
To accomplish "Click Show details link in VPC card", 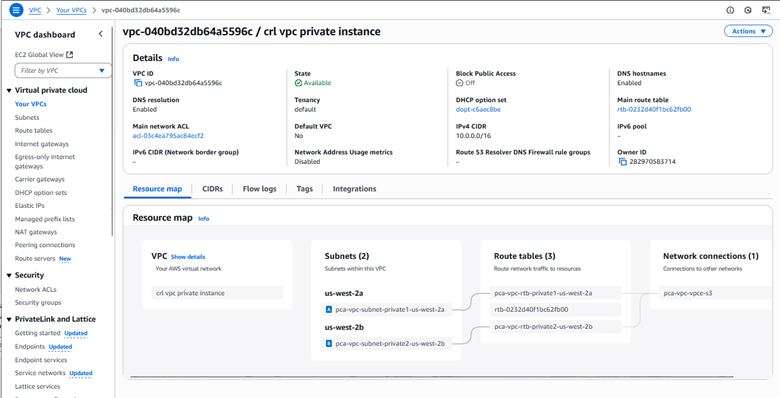I will (x=188, y=257).
